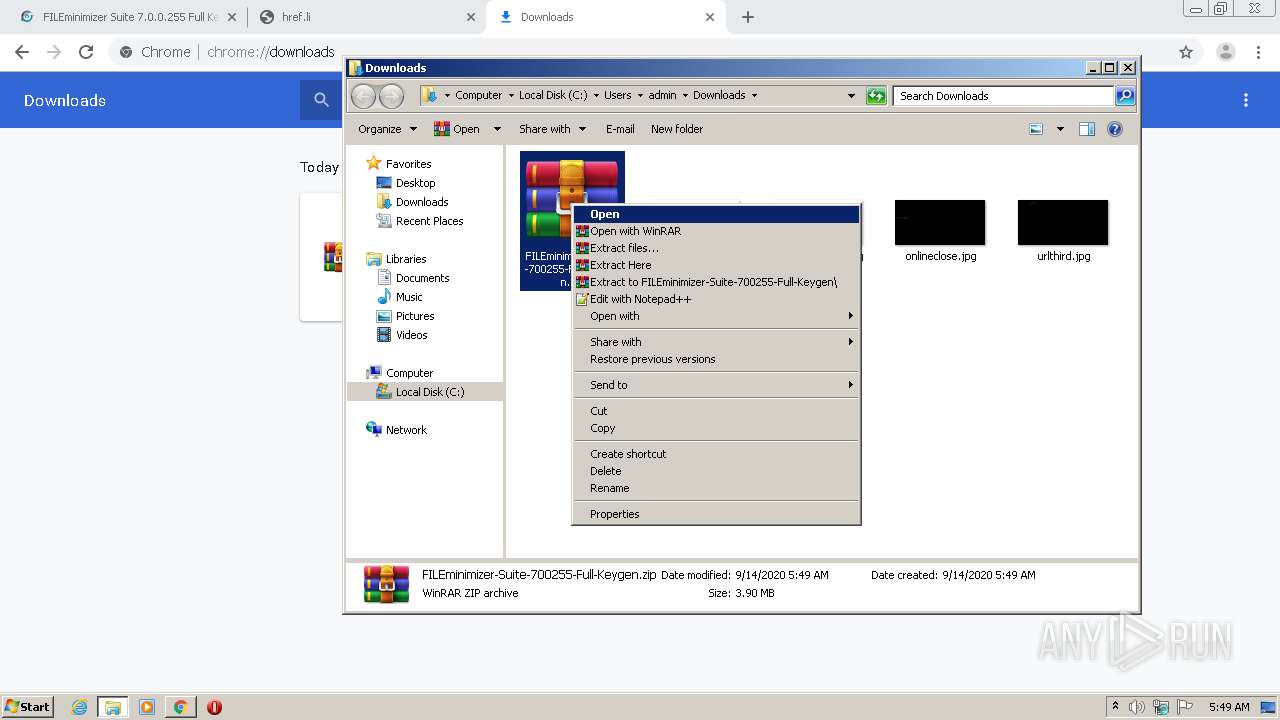Image resolution: width=1280 pixels, height=720 pixels.
Task: Choose Rename in context menu
Action: 716,488
